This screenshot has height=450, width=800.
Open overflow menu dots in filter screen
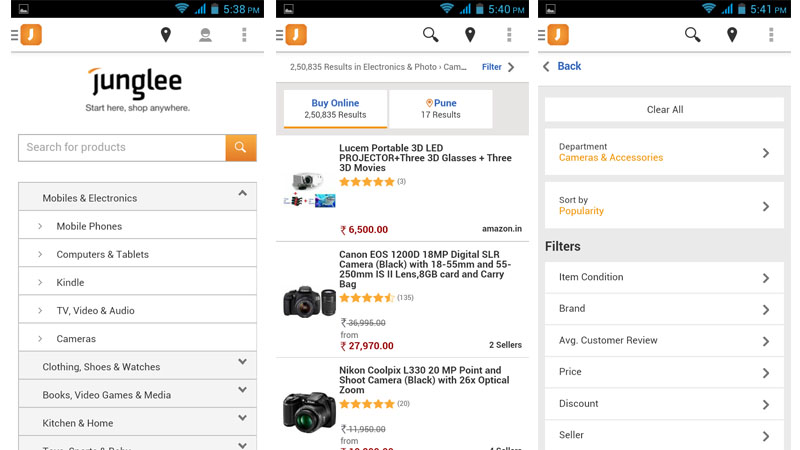[x=771, y=35]
